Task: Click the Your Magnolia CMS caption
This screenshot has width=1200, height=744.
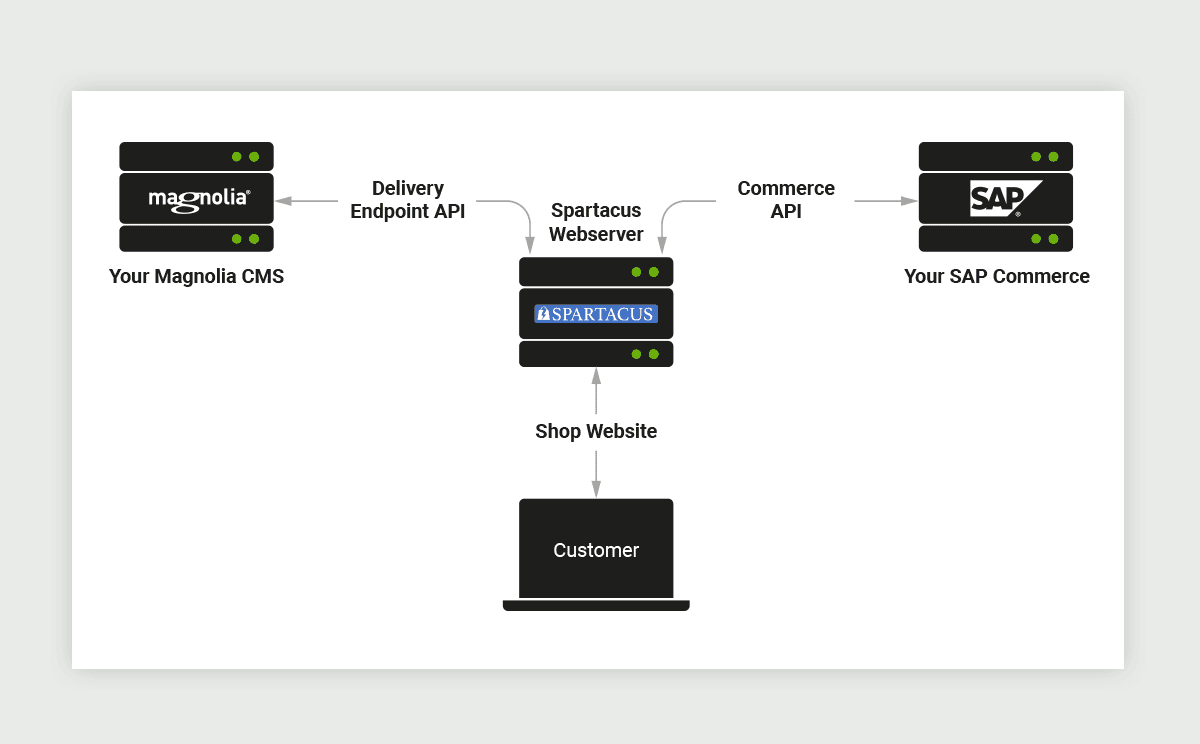Action: click(x=196, y=277)
